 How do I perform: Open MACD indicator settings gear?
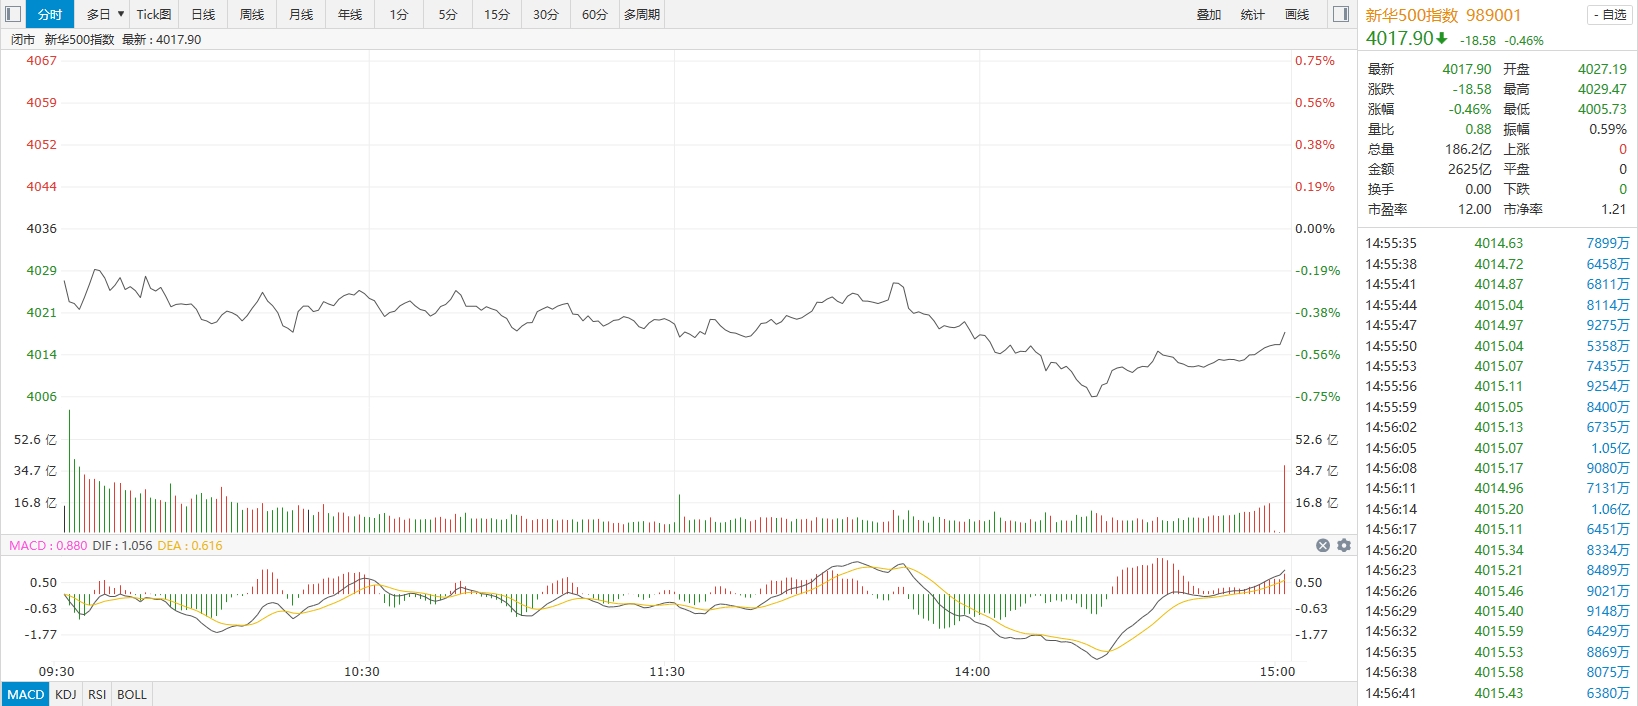(x=1344, y=545)
